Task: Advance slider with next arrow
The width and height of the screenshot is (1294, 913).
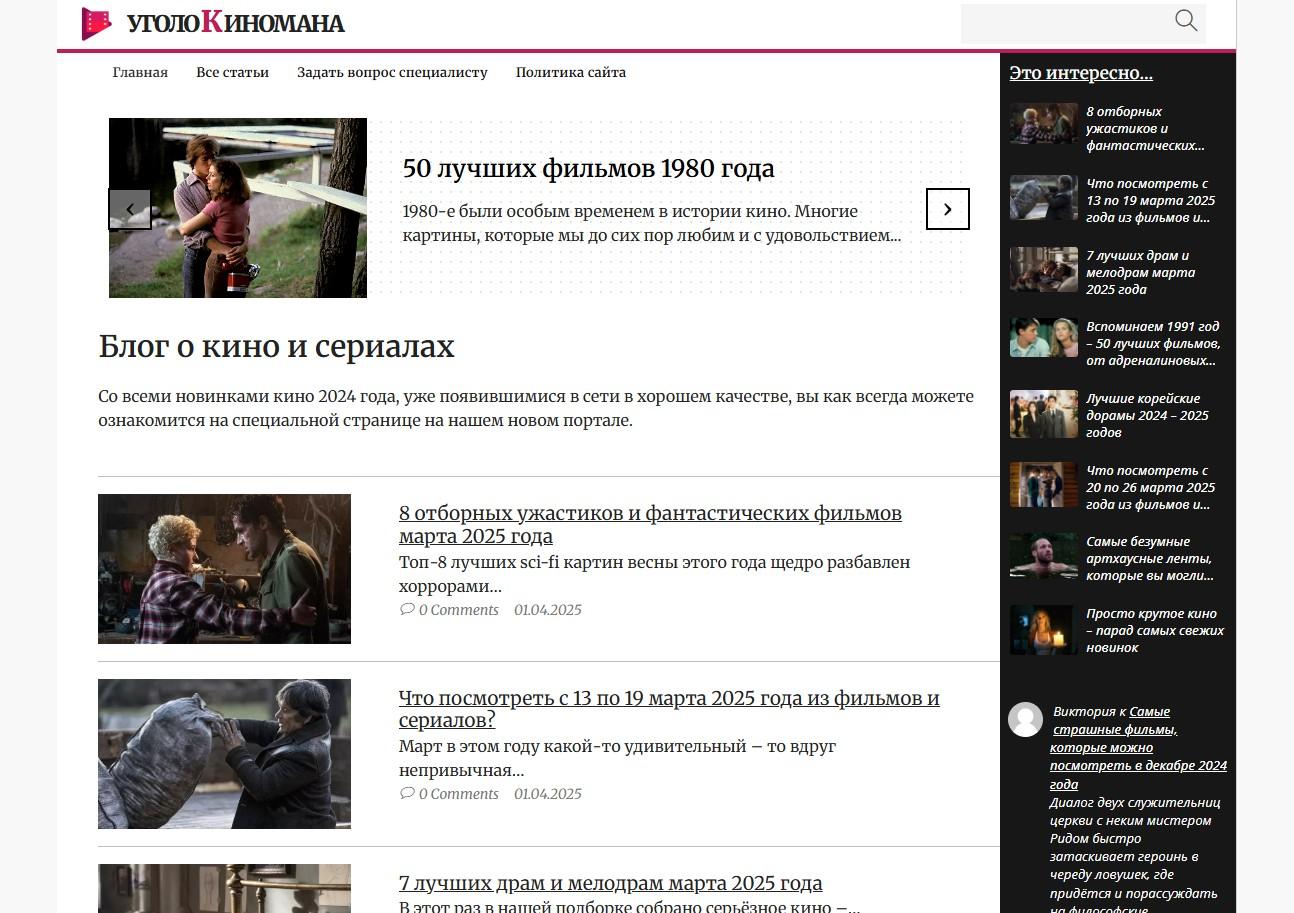Action: (948, 209)
